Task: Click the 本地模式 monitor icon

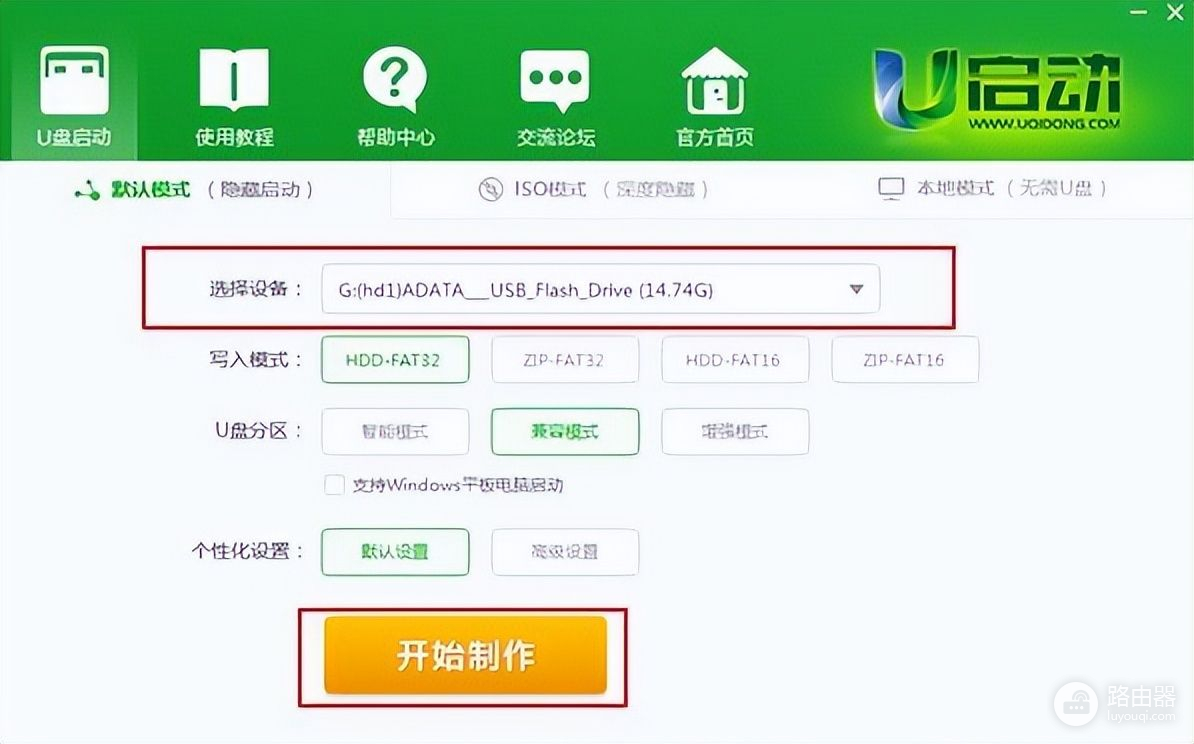Action: (x=891, y=188)
